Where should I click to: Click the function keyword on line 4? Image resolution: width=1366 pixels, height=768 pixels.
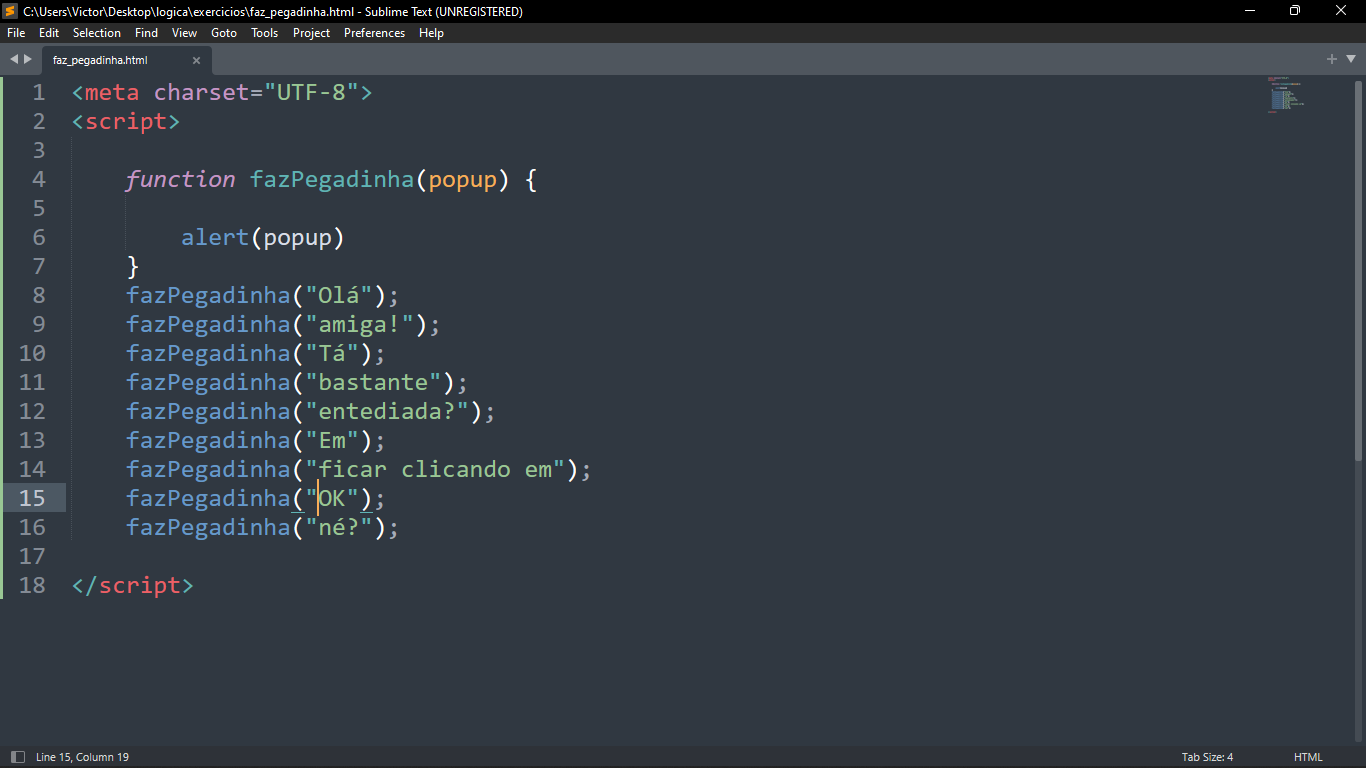[180, 180]
